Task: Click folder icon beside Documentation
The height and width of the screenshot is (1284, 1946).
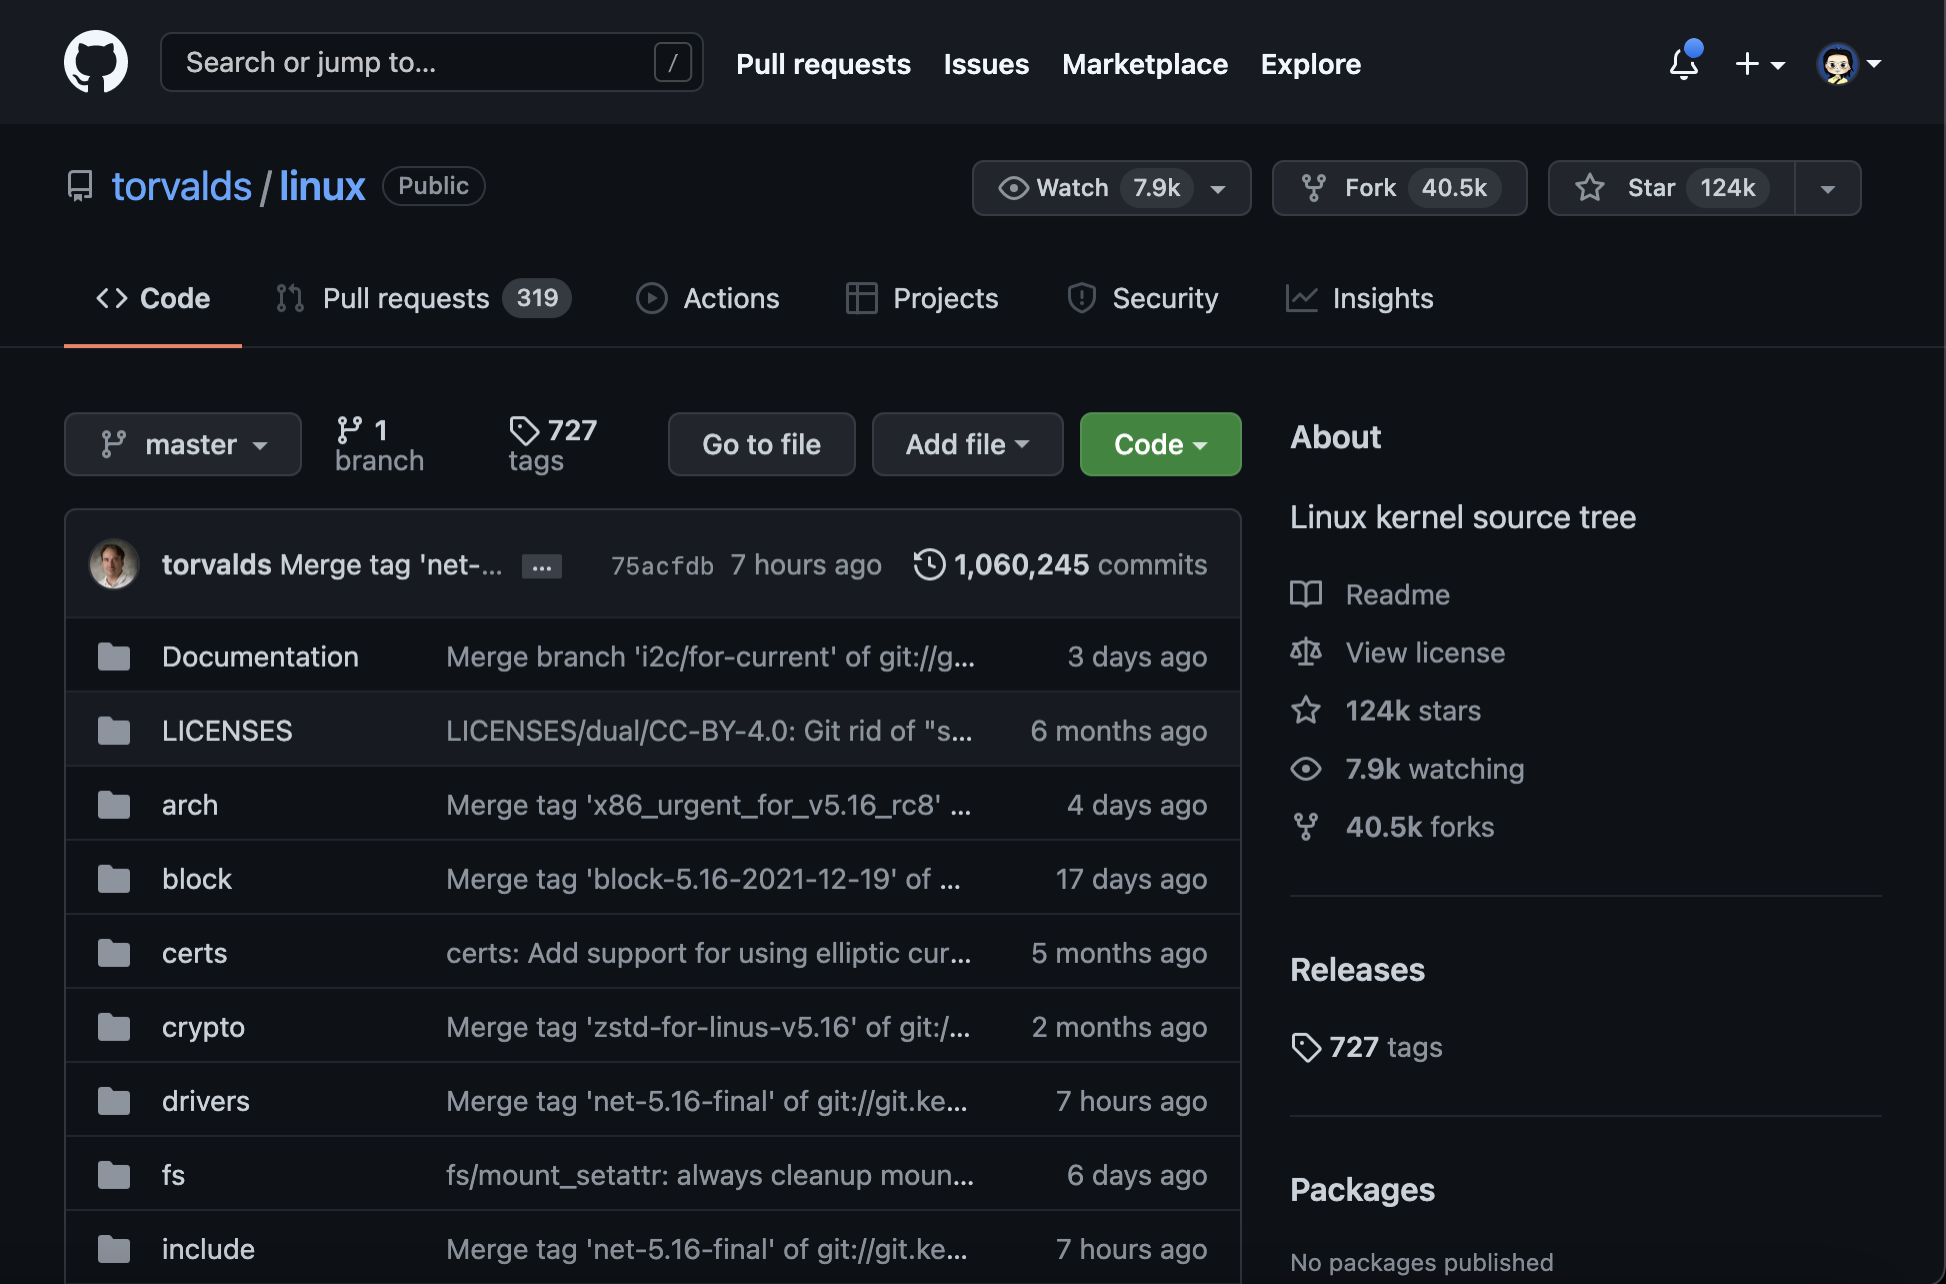Action: 114,657
